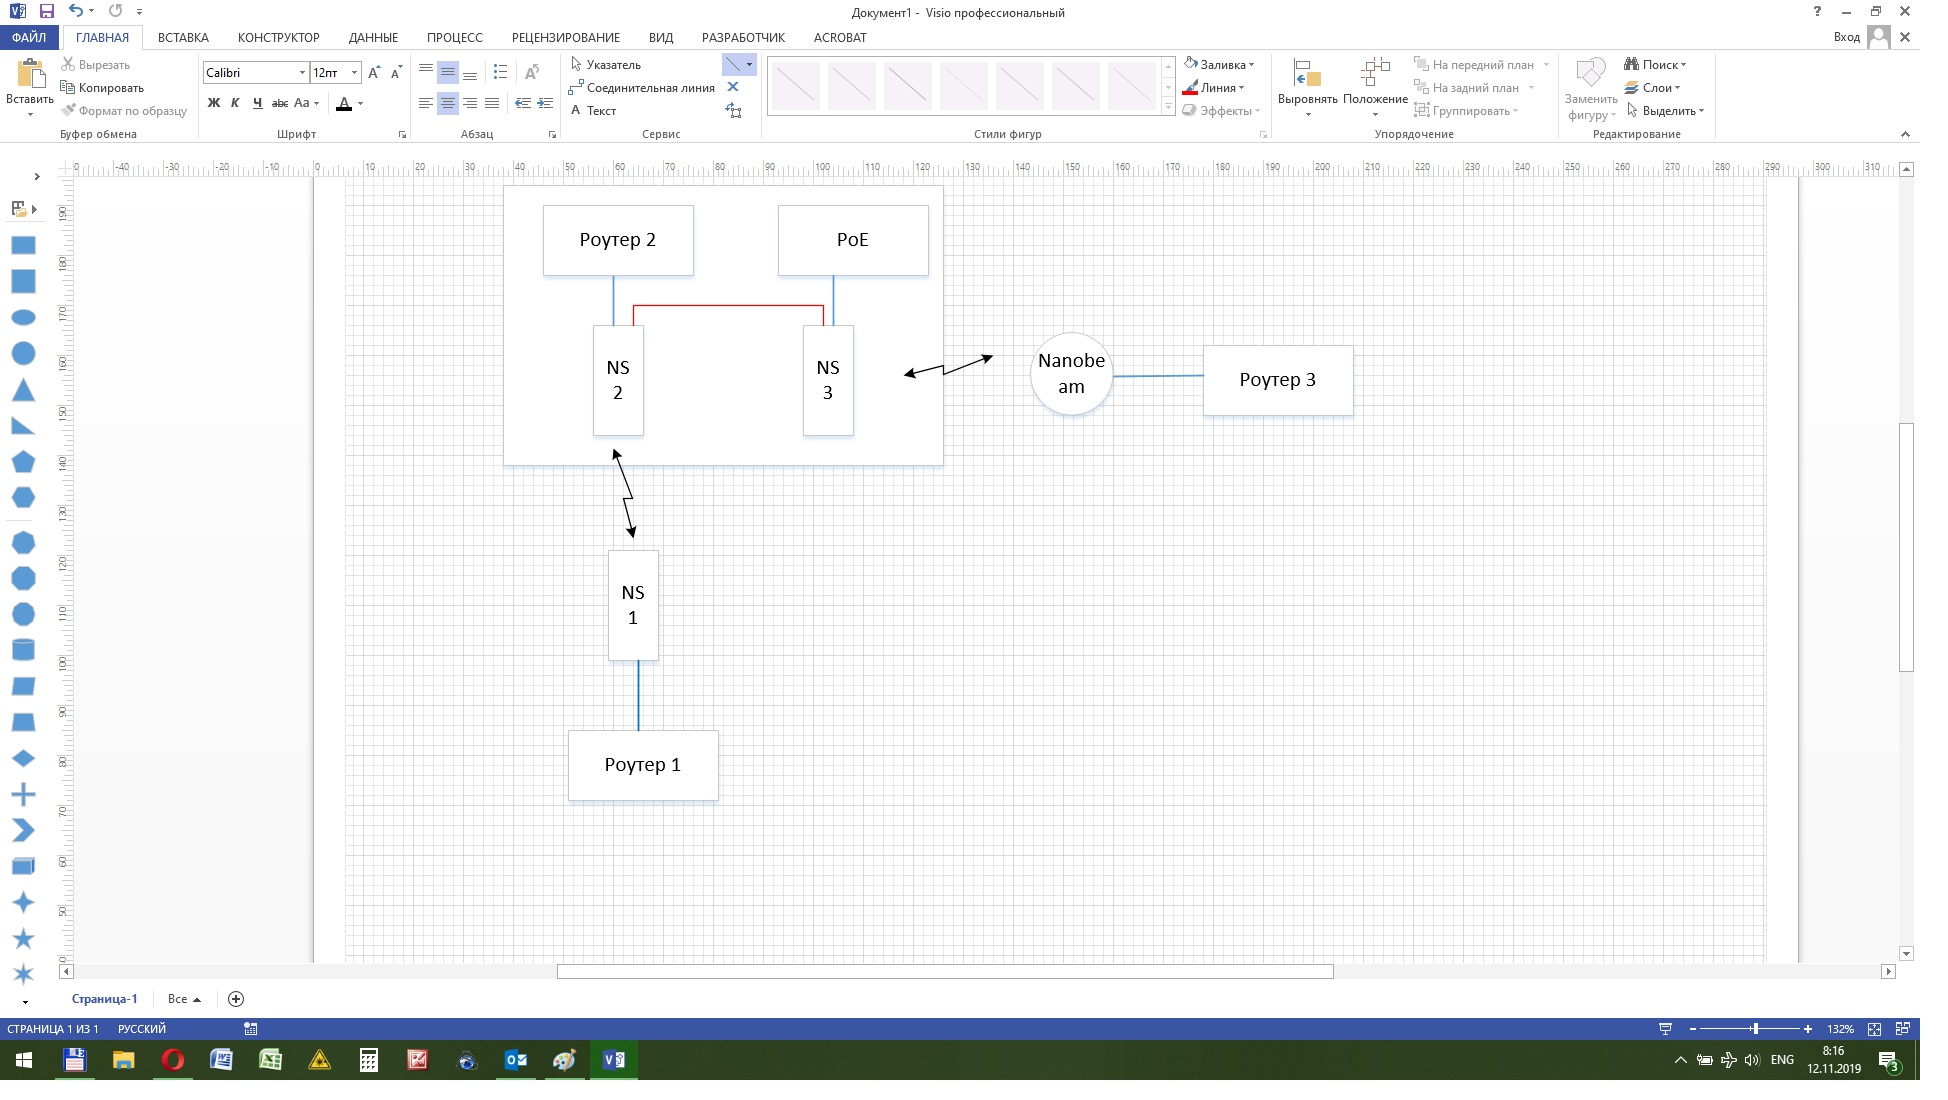
Task: Toggle align text left
Action: pyautogui.click(x=426, y=103)
